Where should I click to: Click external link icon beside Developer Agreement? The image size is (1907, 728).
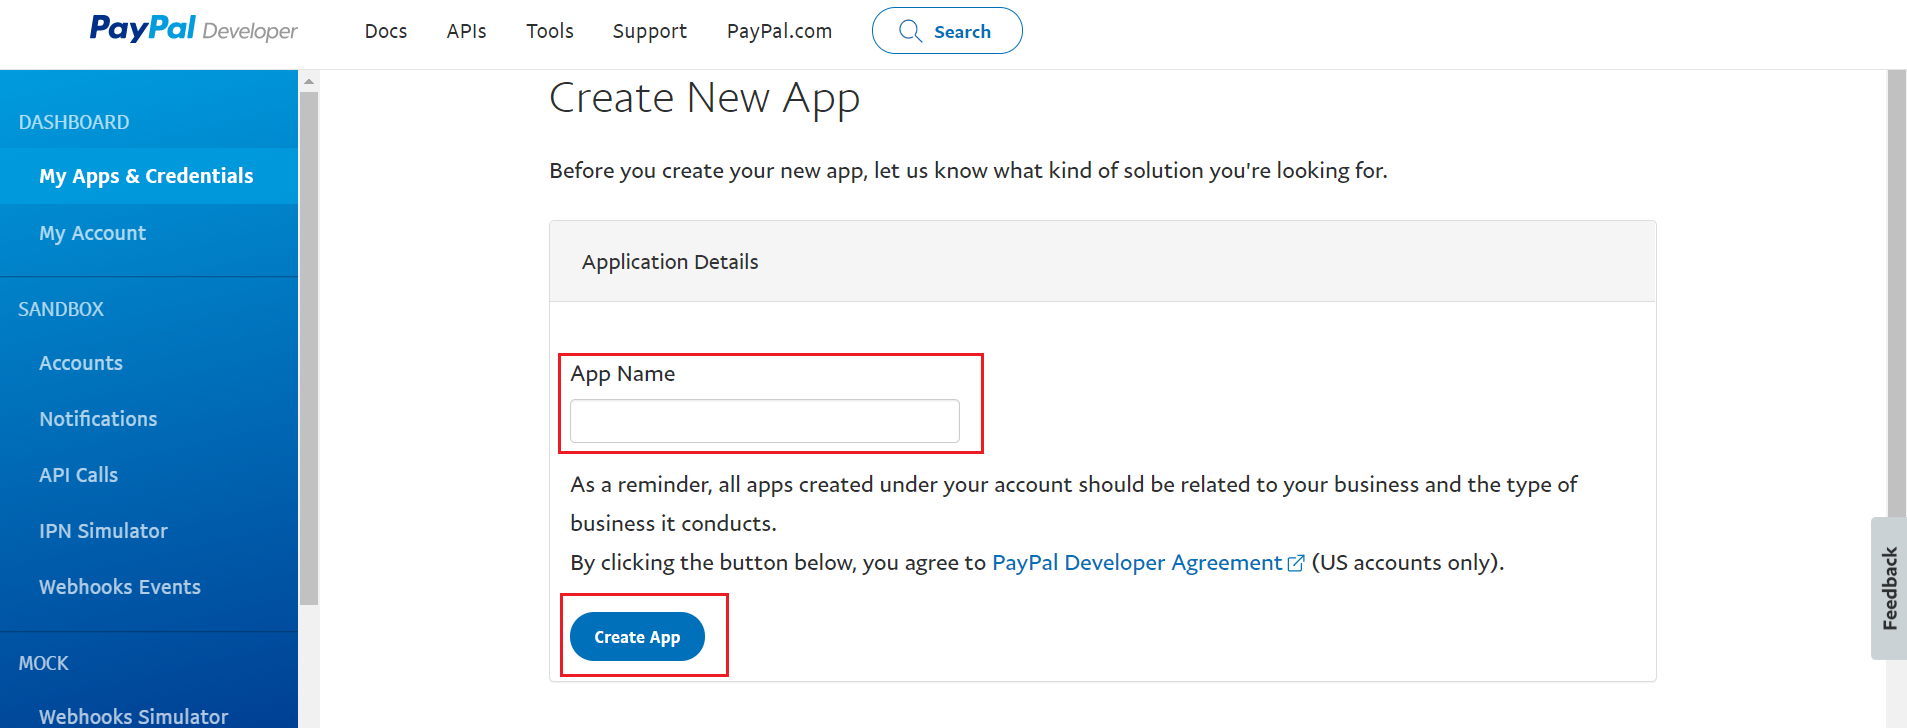point(1296,563)
